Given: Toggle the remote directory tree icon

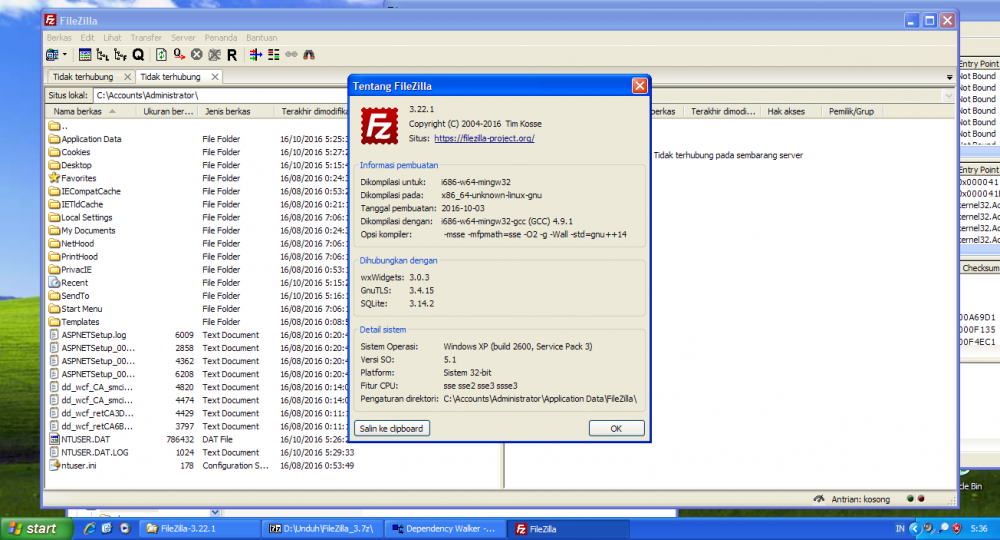Looking at the screenshot, I should coord(120,55).
